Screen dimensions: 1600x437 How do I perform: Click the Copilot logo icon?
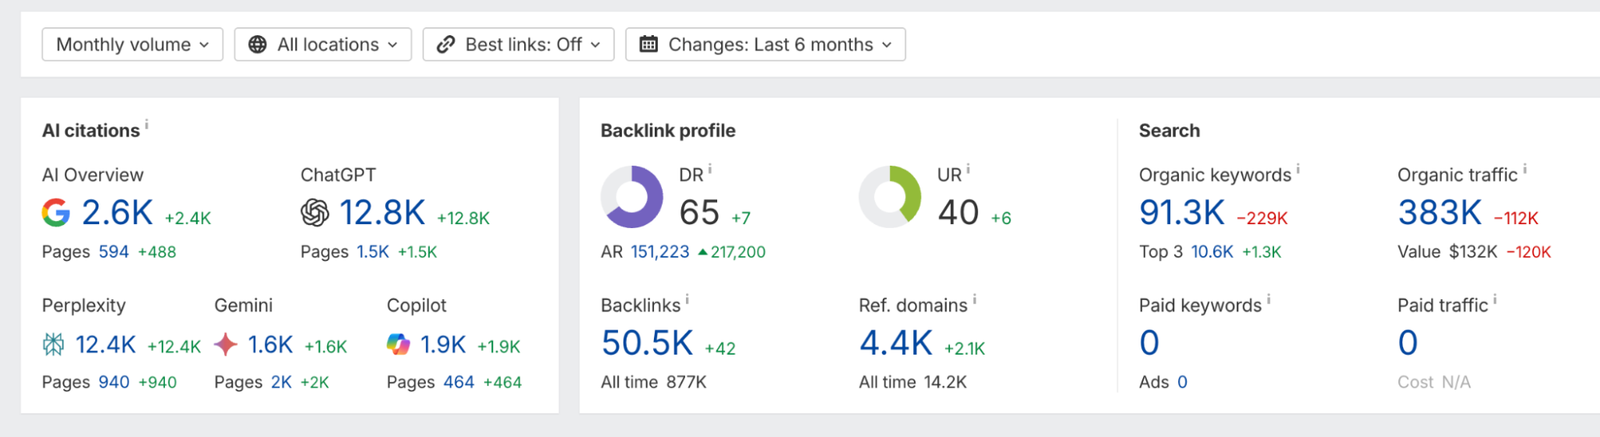[x=398, y=345]
